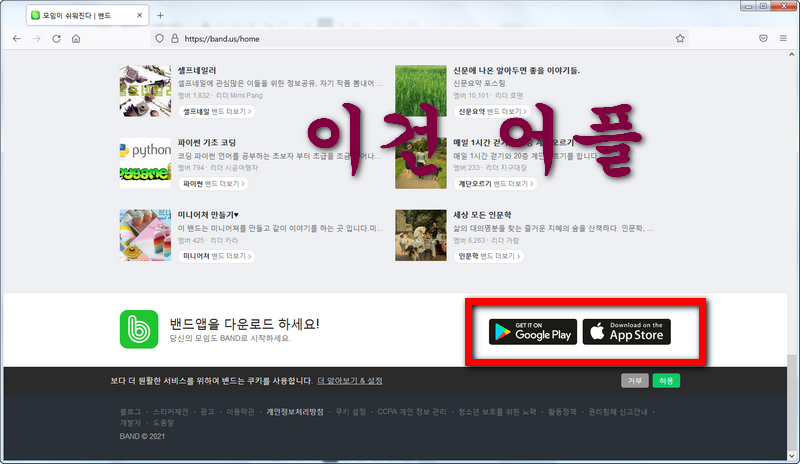The height and width of the screenshot is (464, 800).
Task: Open the 스티커제안 footer link
Action: click(170, 412)
